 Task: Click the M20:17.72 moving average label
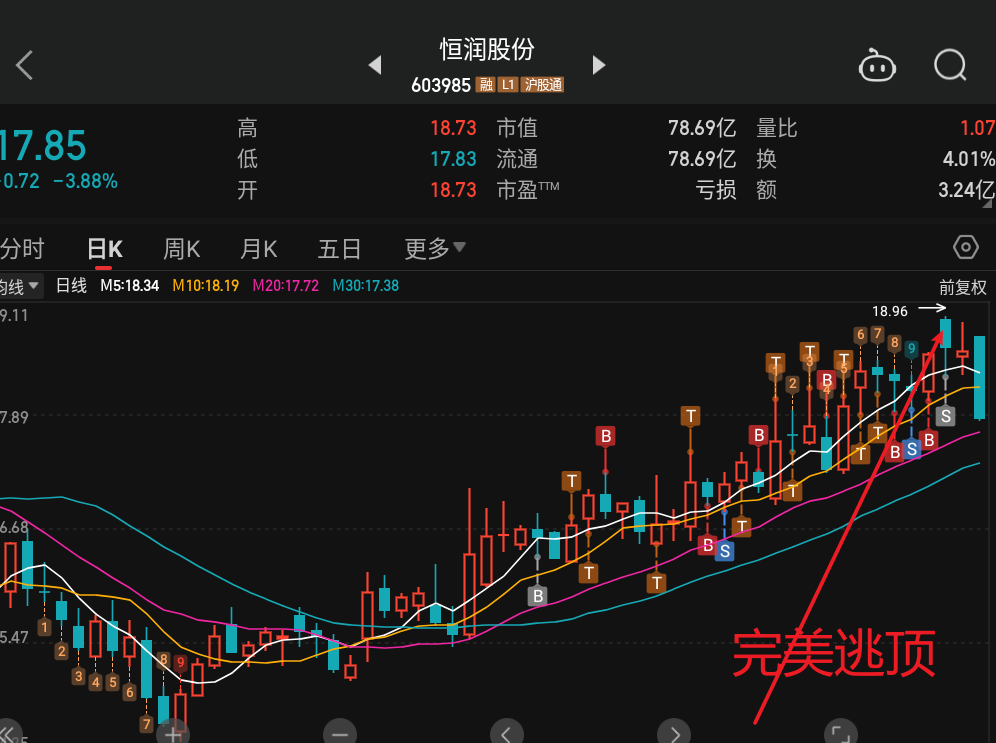point(286,286)
